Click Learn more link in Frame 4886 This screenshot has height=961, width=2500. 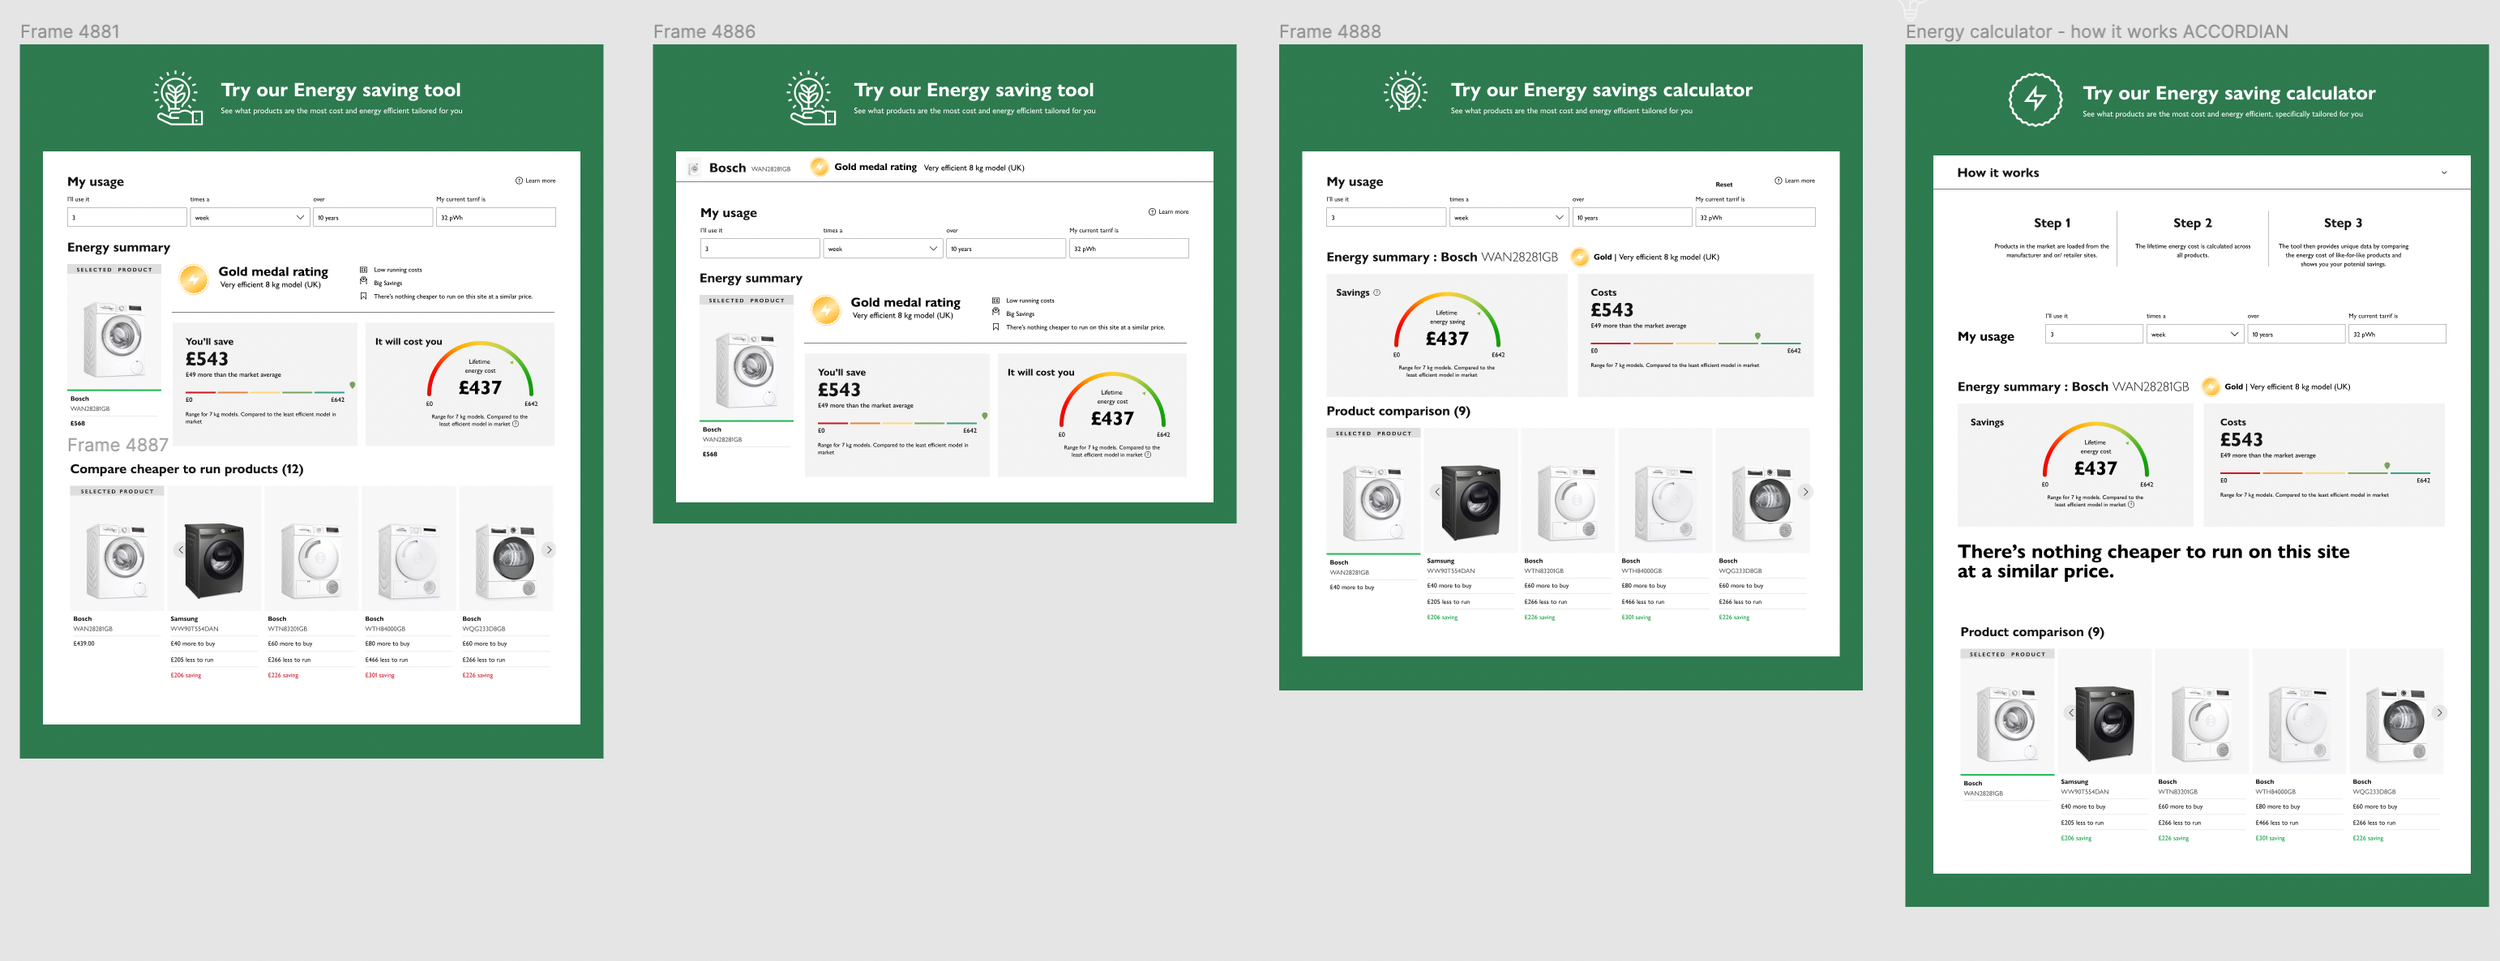tap(1169, 212)
